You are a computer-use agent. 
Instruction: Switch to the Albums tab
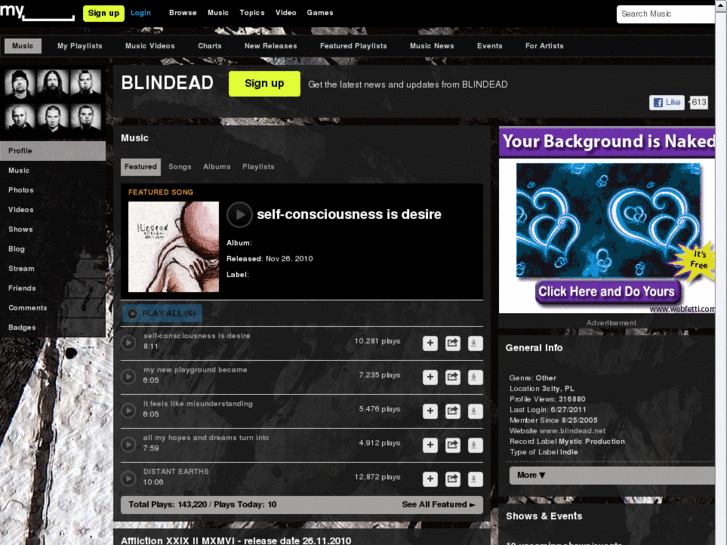click(217, 167)
